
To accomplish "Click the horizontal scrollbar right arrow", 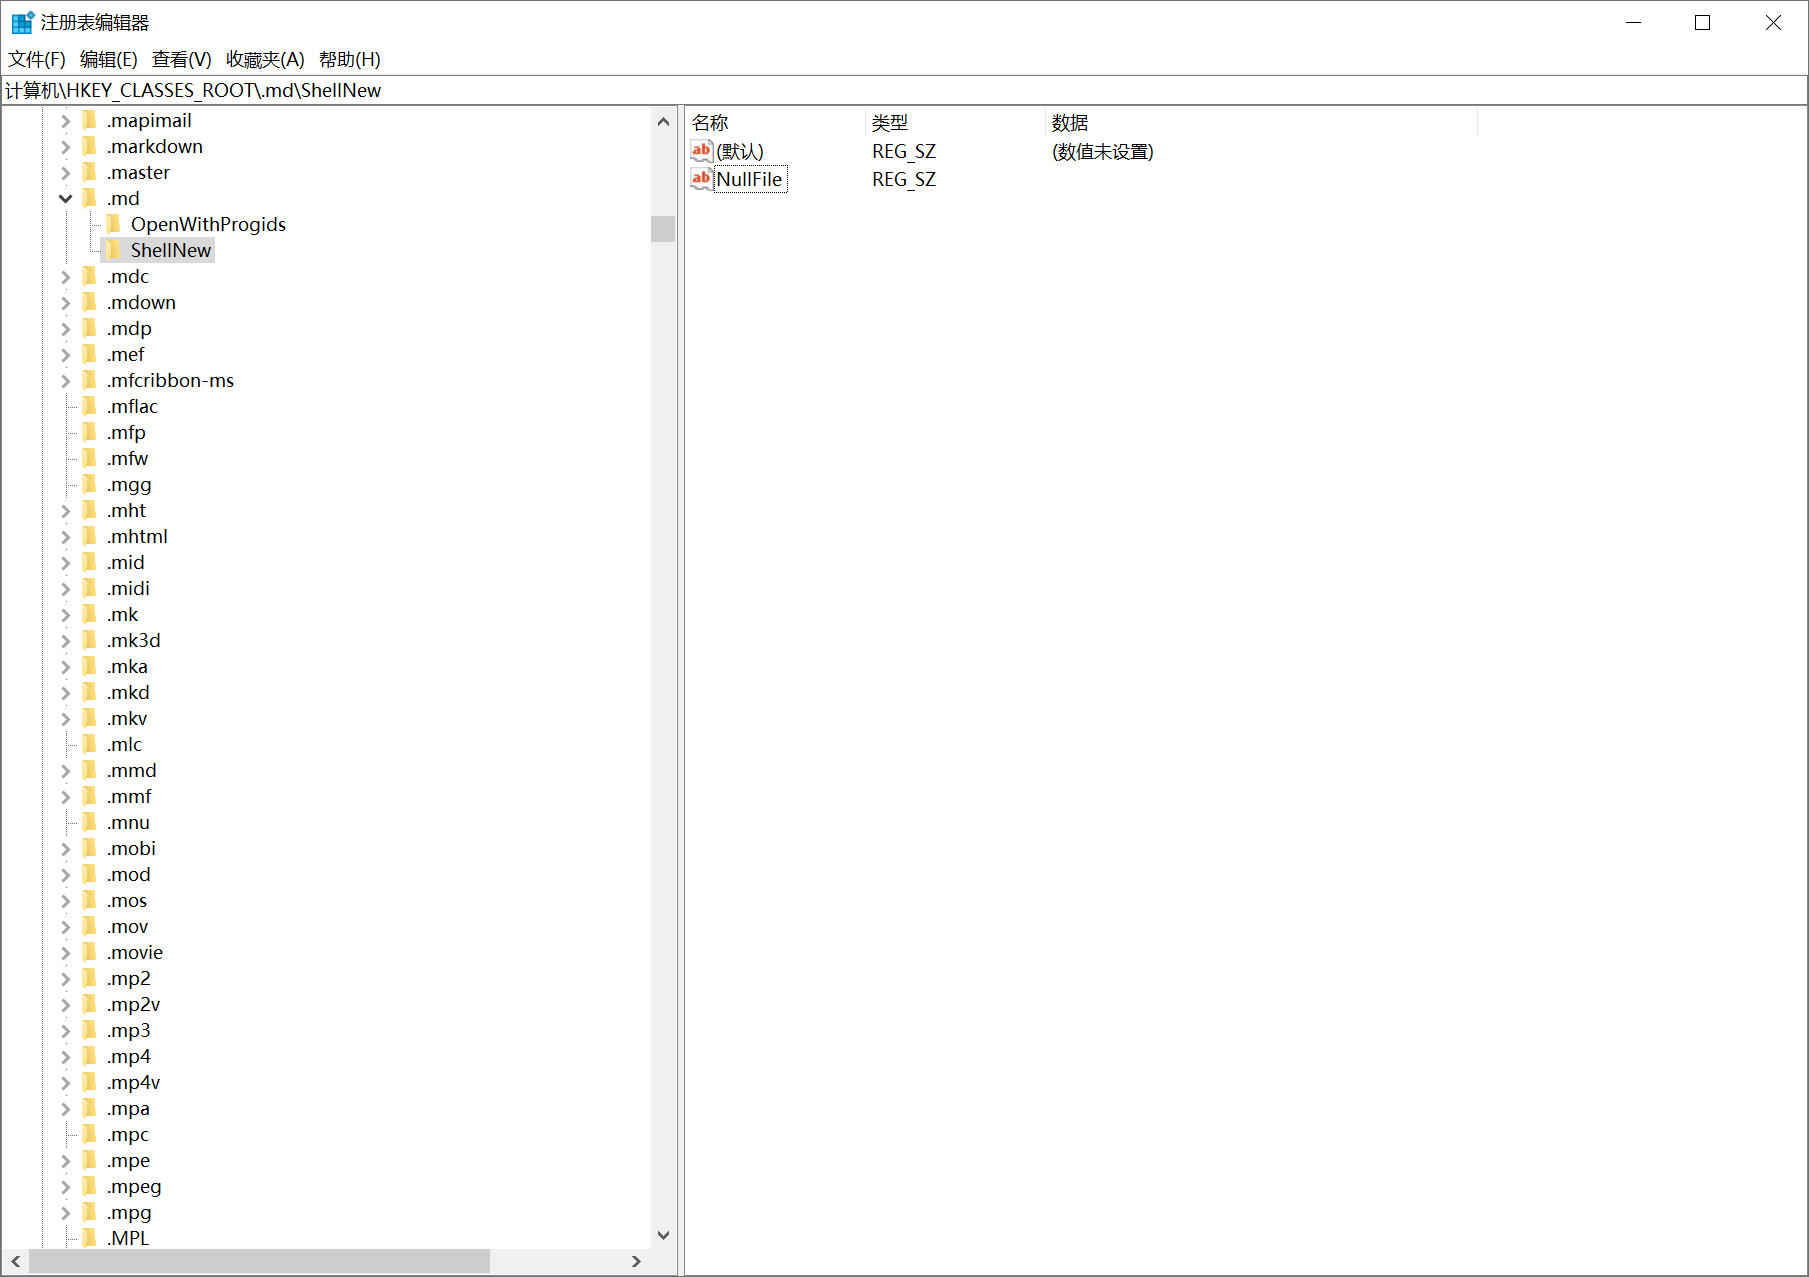I will pos(637,1261).
